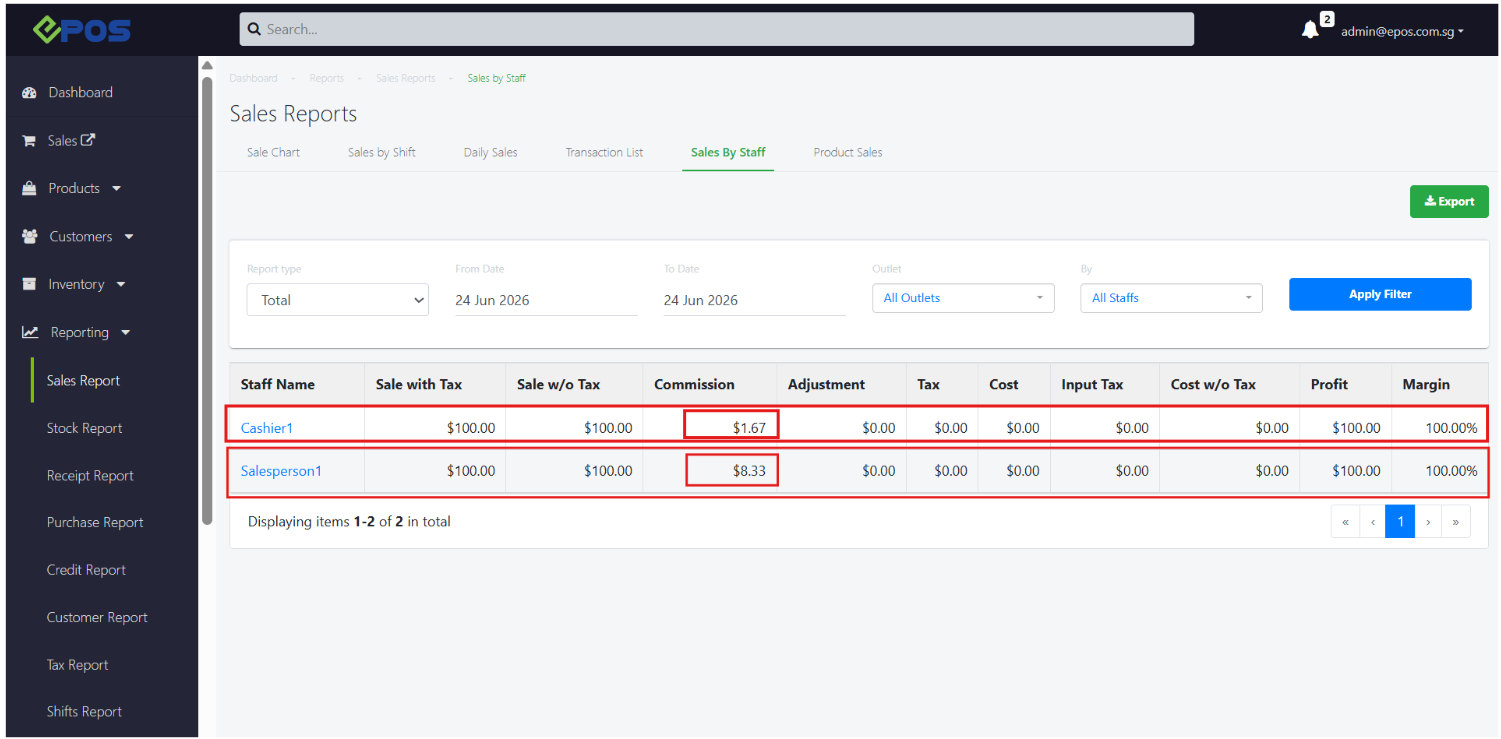This screenshot has height=739, width=1501.
Task: Click the green Export button
Action: (1449, 201)
